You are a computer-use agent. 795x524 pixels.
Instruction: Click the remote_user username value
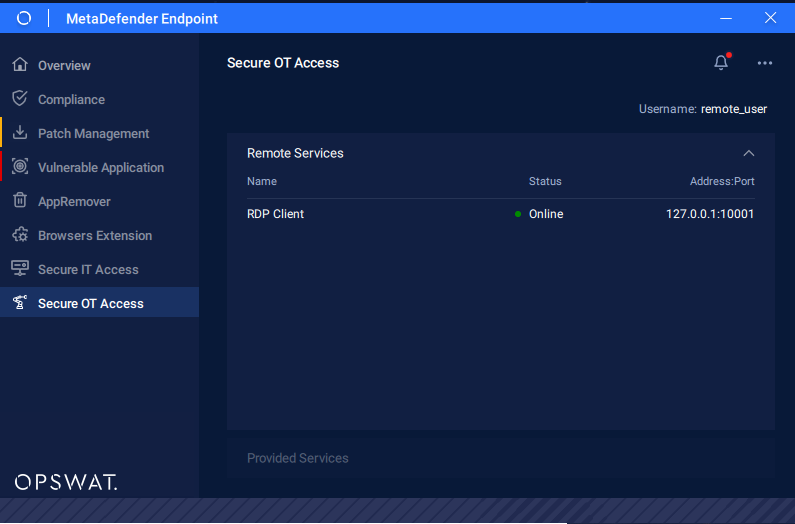click(x=734, y=109)
